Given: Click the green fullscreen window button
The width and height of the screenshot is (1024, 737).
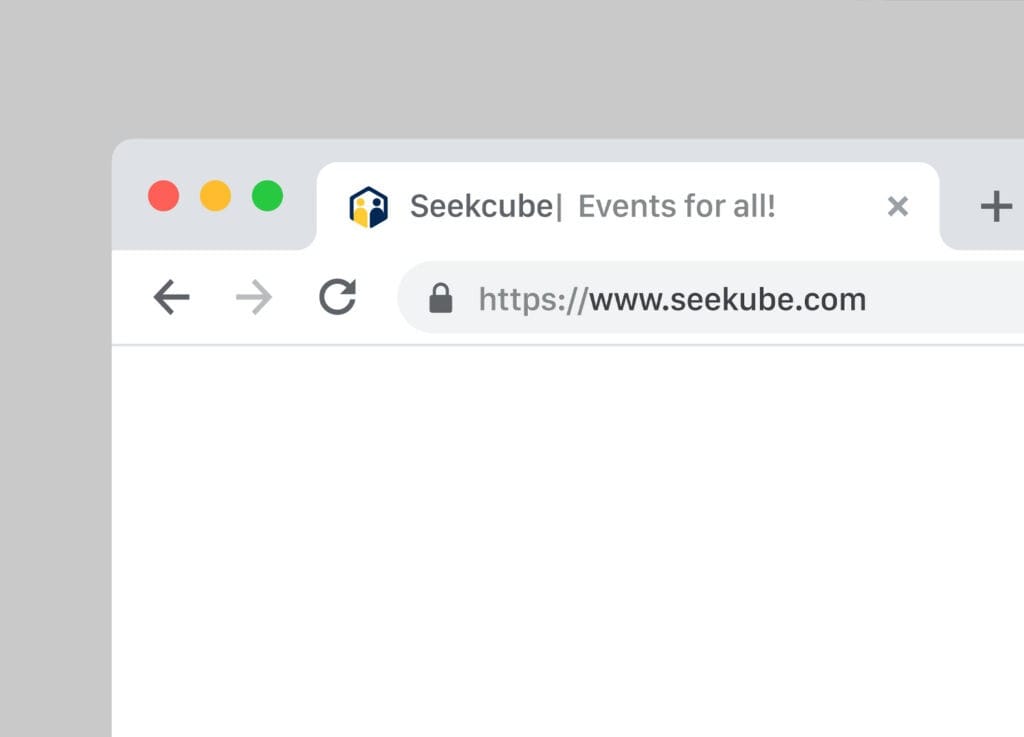Looking at the screenshot, I should tap(267, 195).
